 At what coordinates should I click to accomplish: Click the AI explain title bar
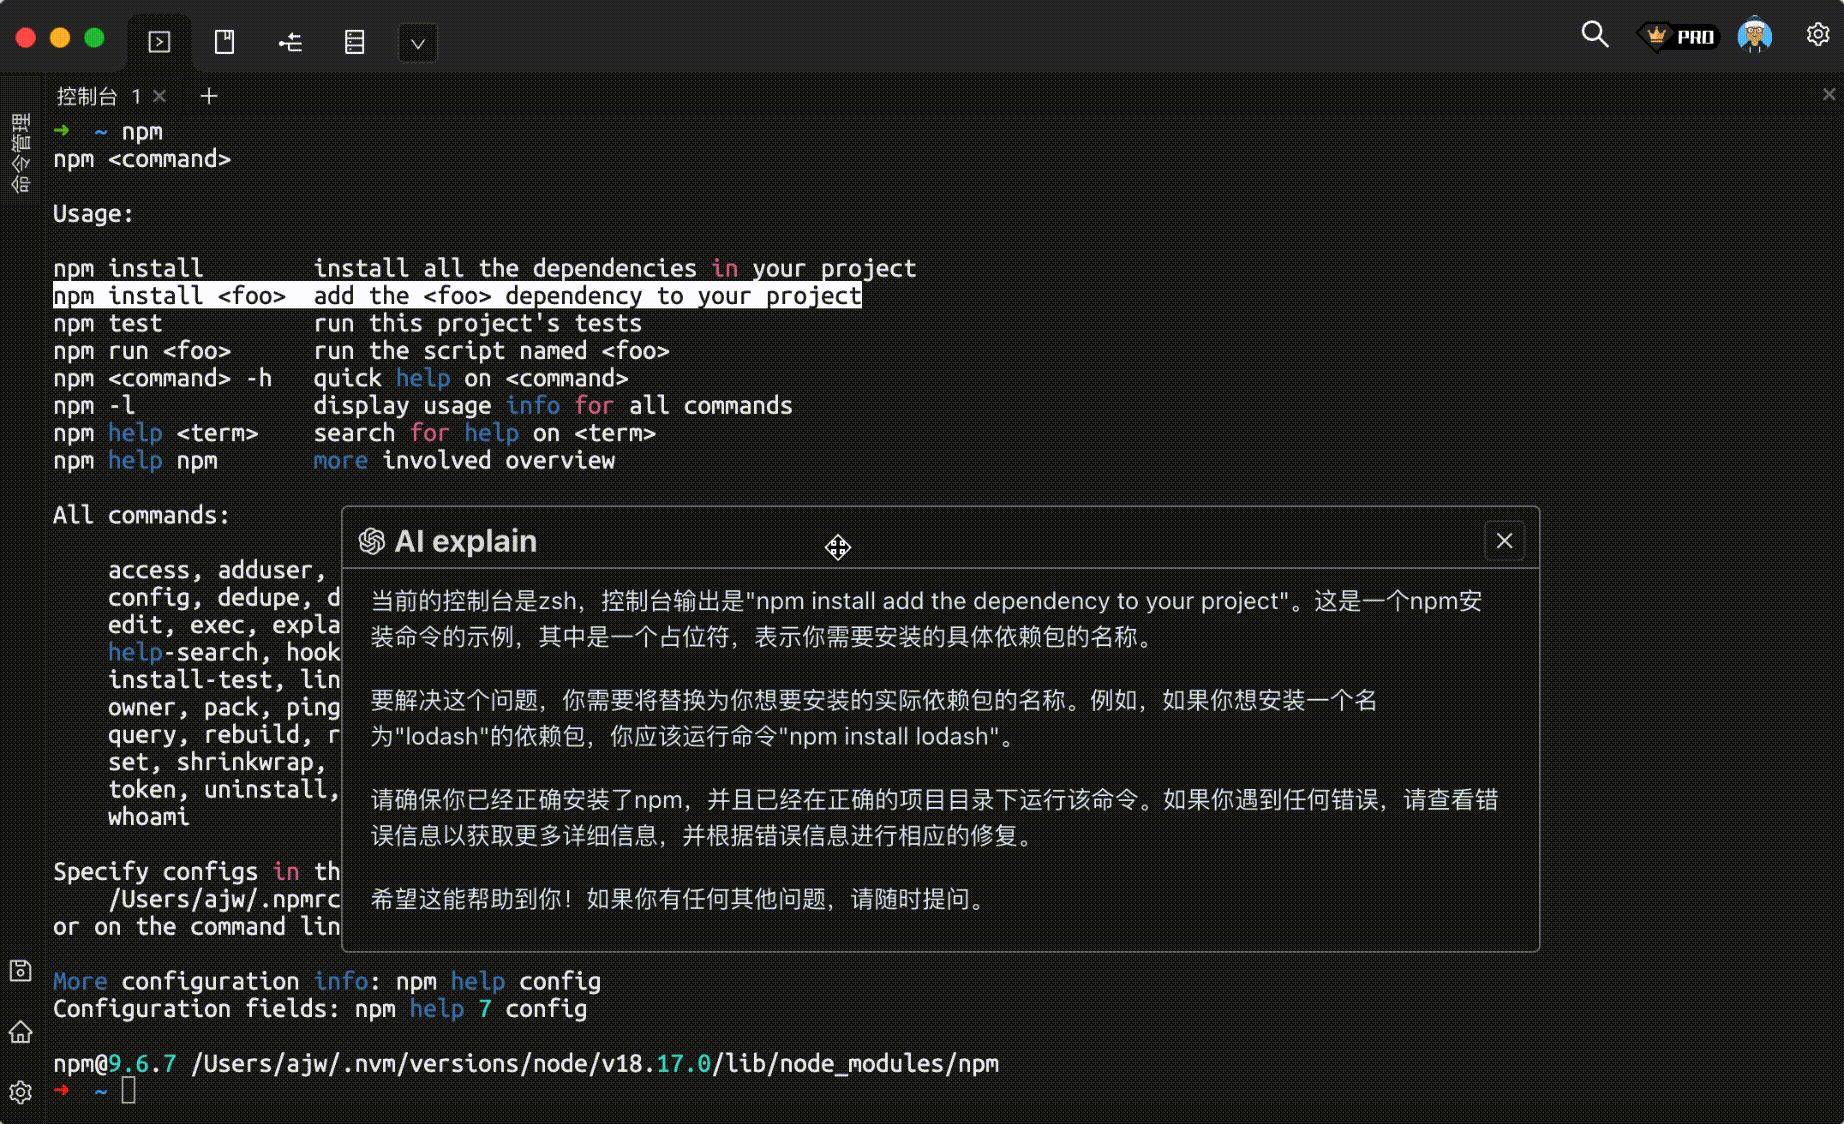tap(940, 540)
